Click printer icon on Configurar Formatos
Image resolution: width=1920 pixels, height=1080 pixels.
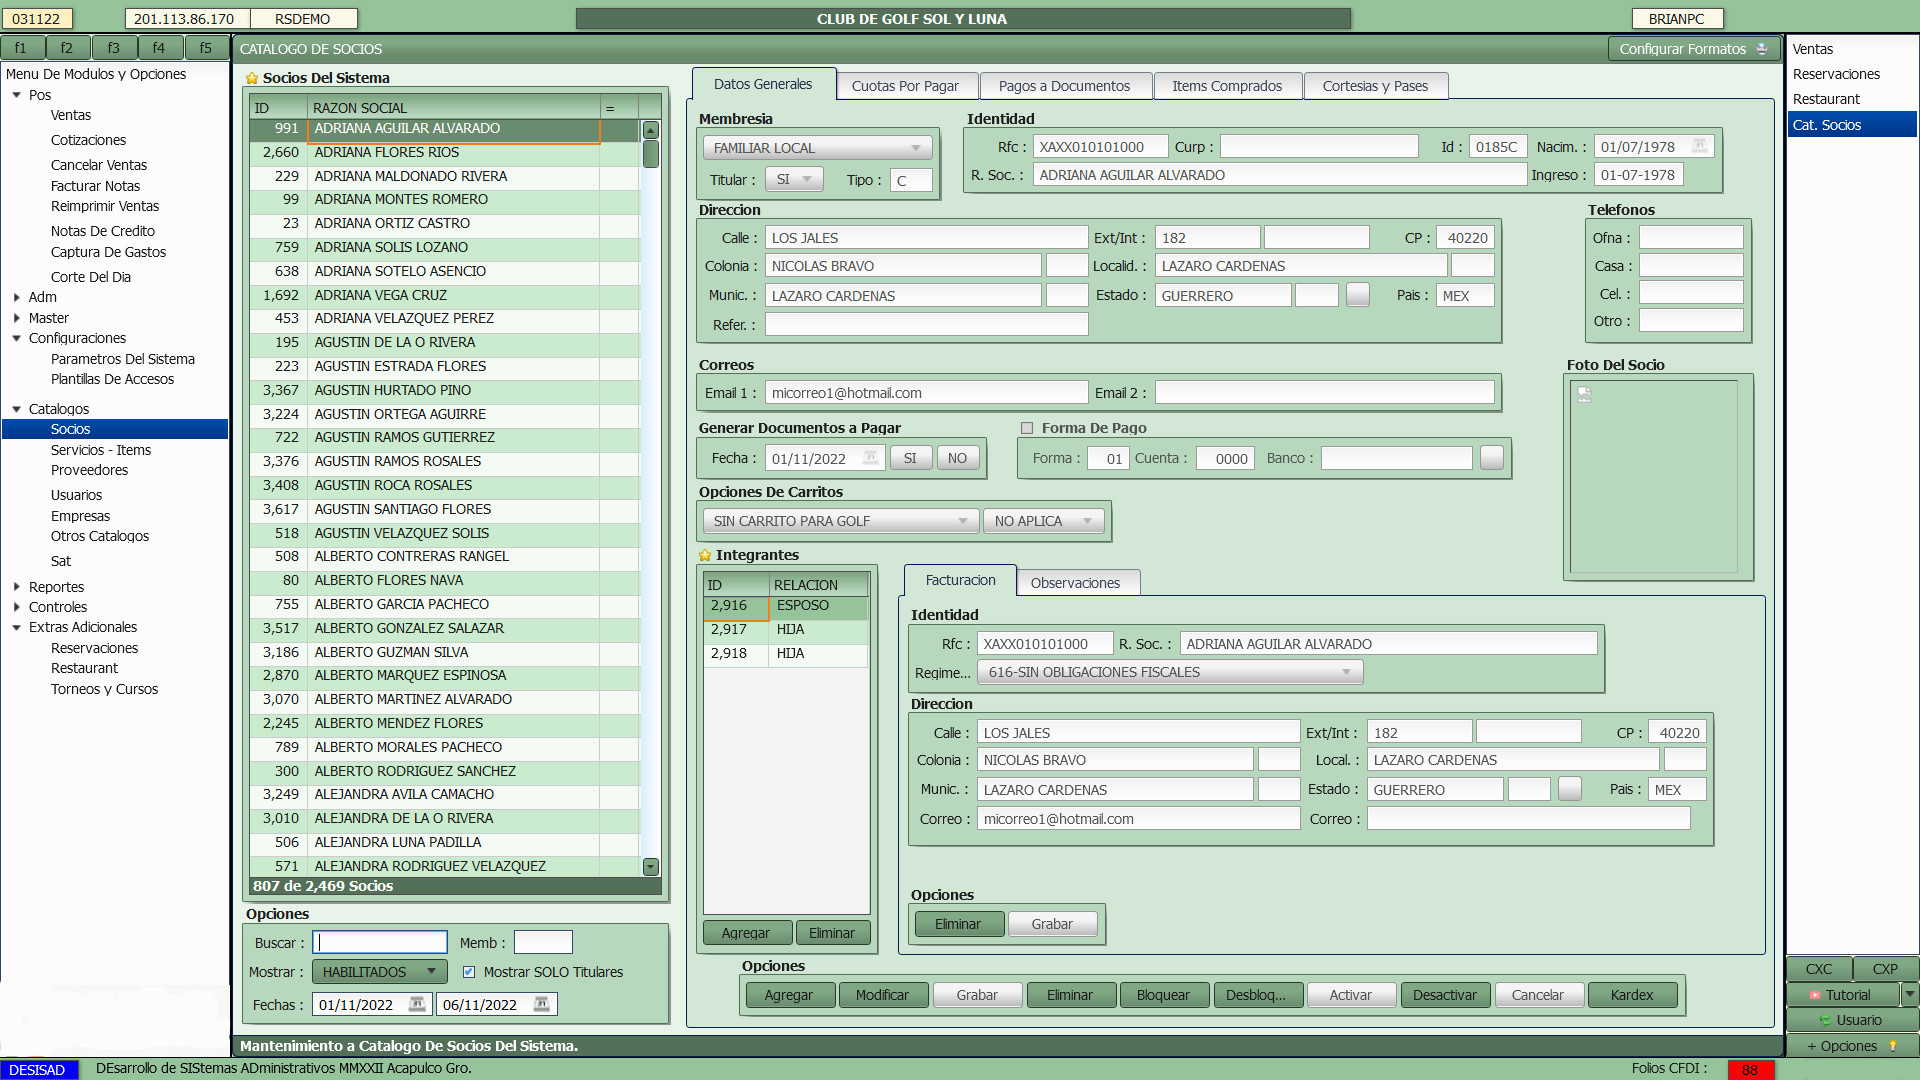1762,49
